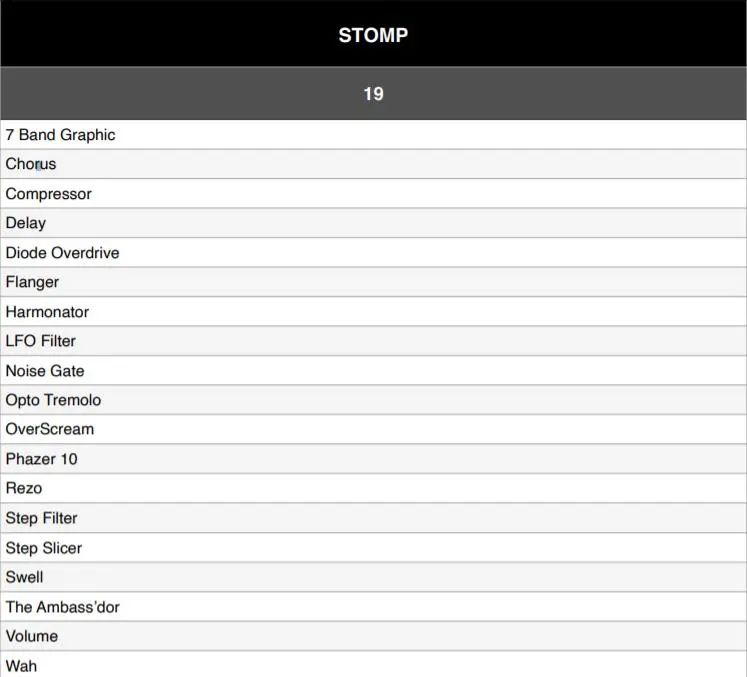Choose the Step Filter entry

coord(41,518)
